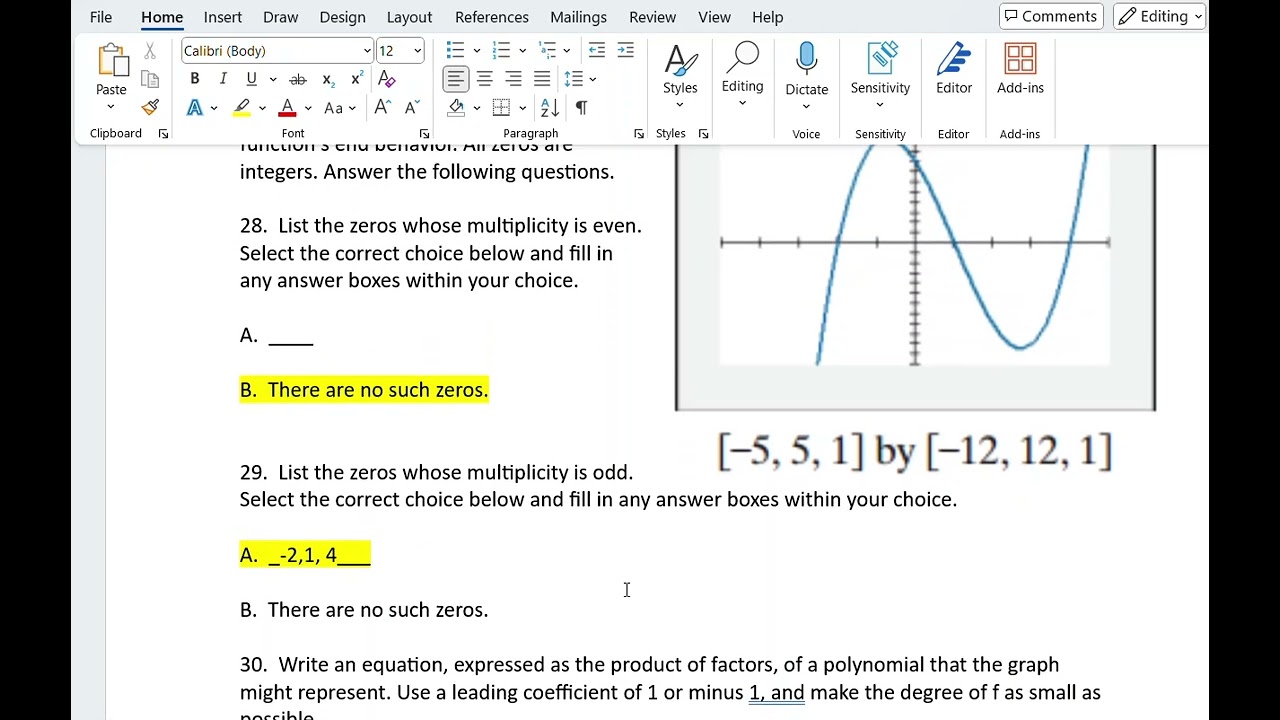Apply yellow text highlight color

(242, 107)
